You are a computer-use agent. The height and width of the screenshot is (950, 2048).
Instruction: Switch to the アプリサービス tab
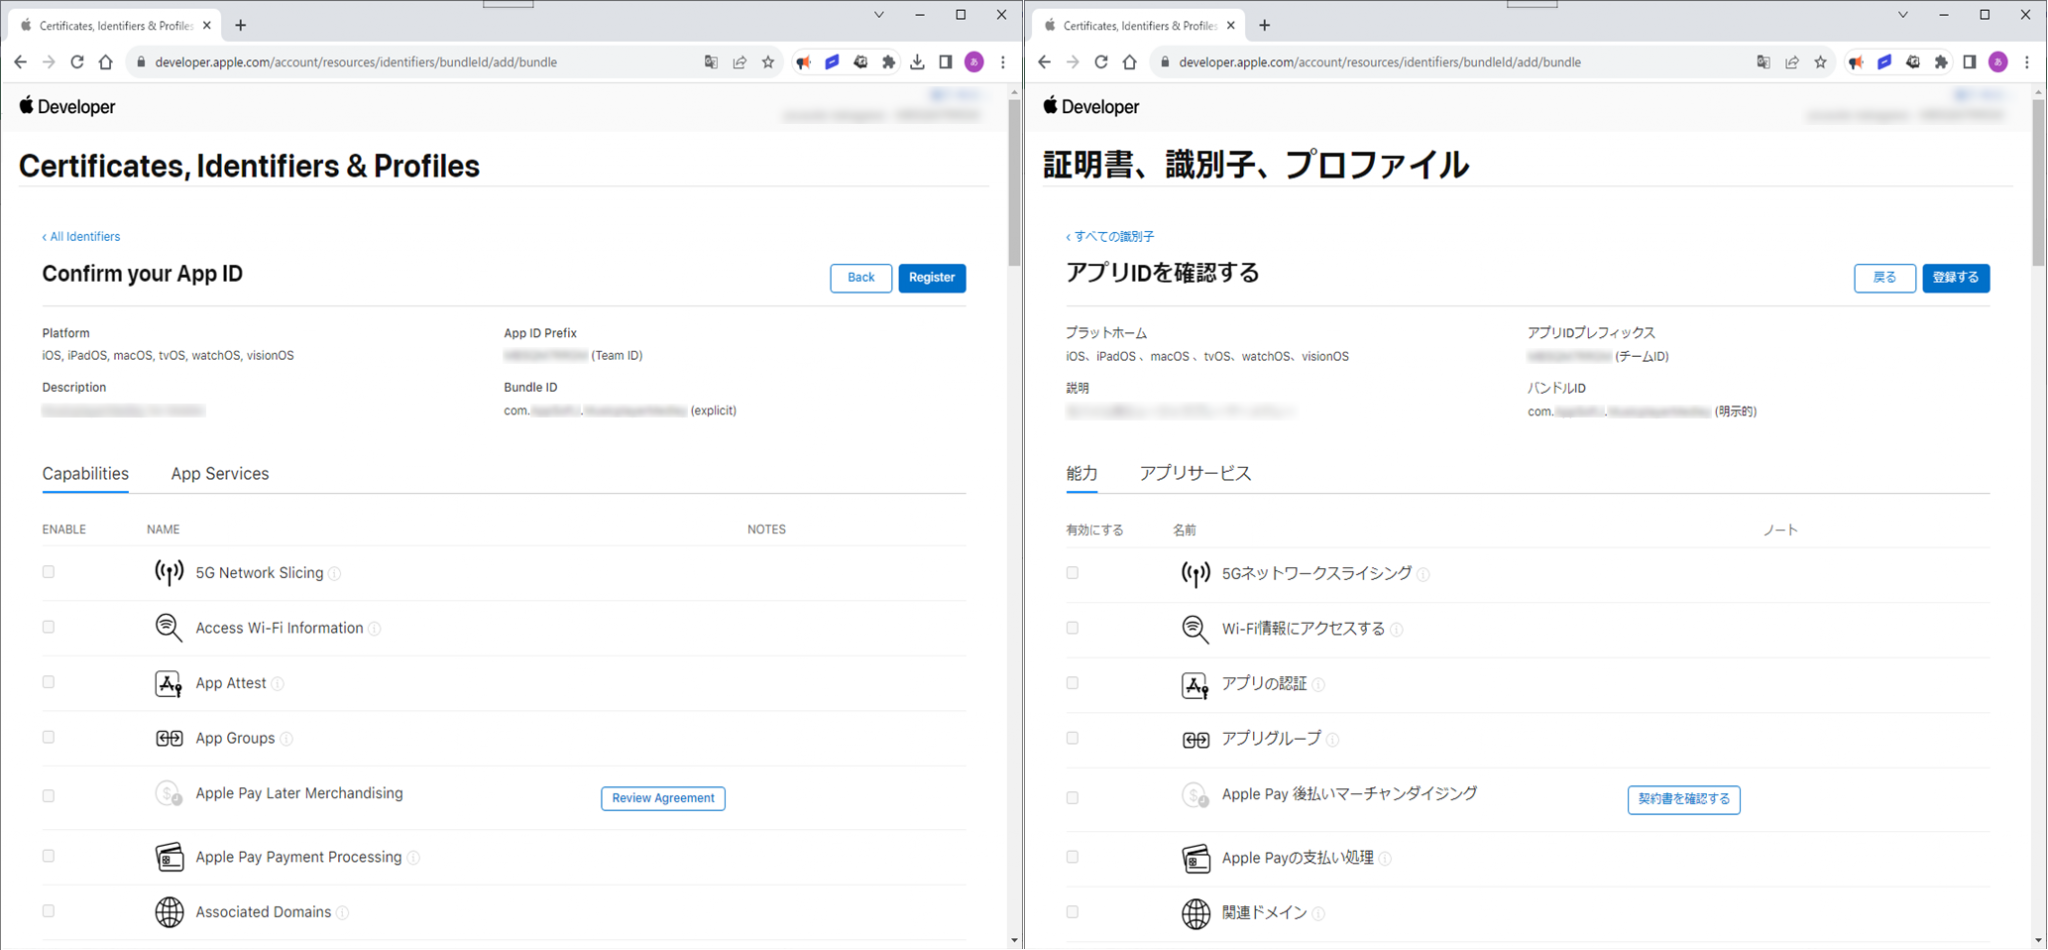1195,474
